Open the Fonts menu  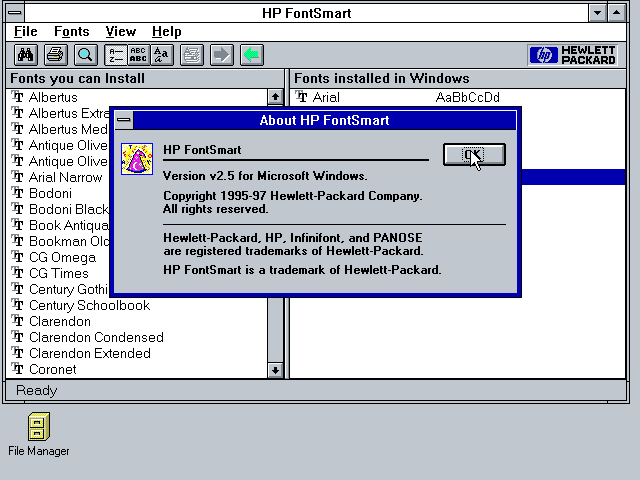(x=71, y=31)
